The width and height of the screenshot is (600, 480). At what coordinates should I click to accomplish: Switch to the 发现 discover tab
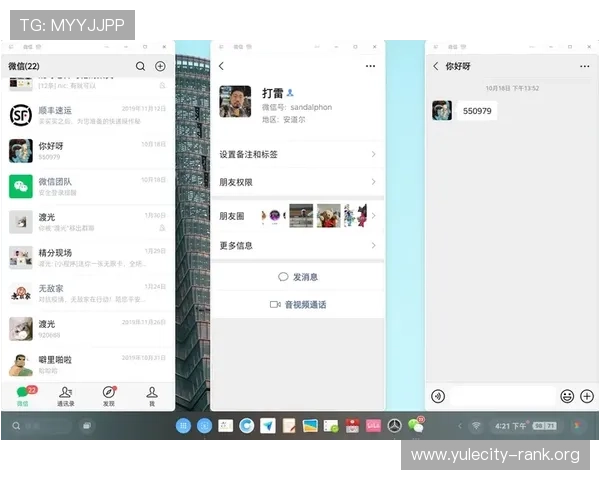[109, 395]
